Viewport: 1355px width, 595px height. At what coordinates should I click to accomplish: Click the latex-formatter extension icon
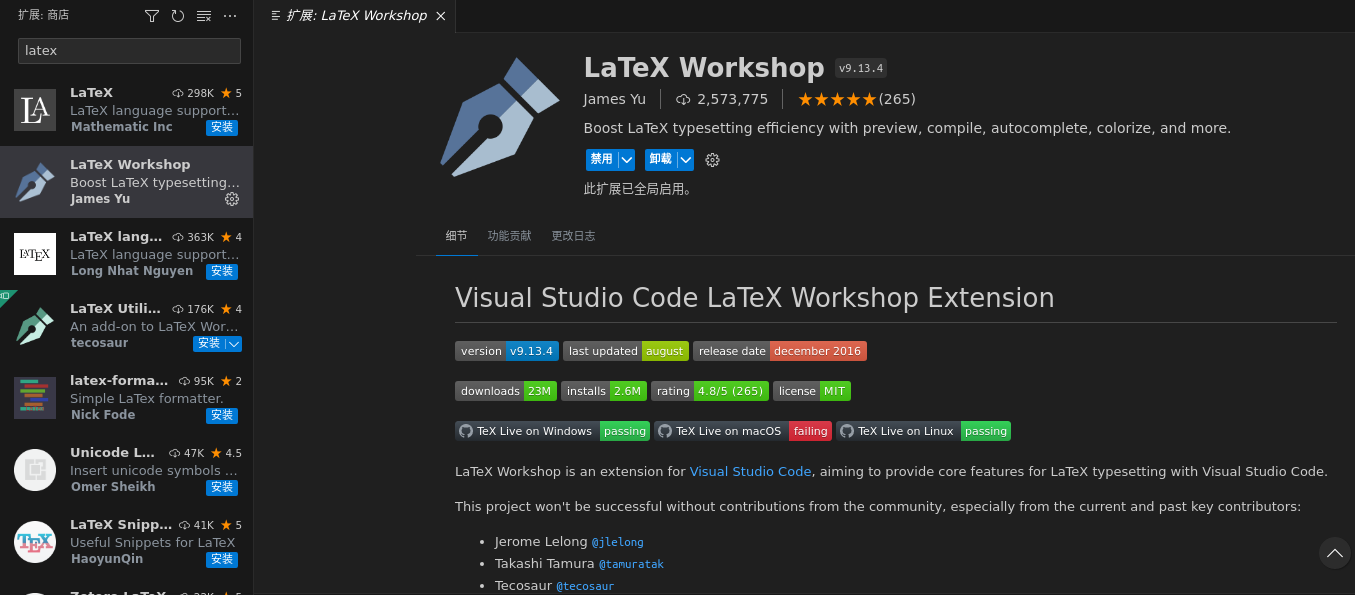tap(35, 398)
